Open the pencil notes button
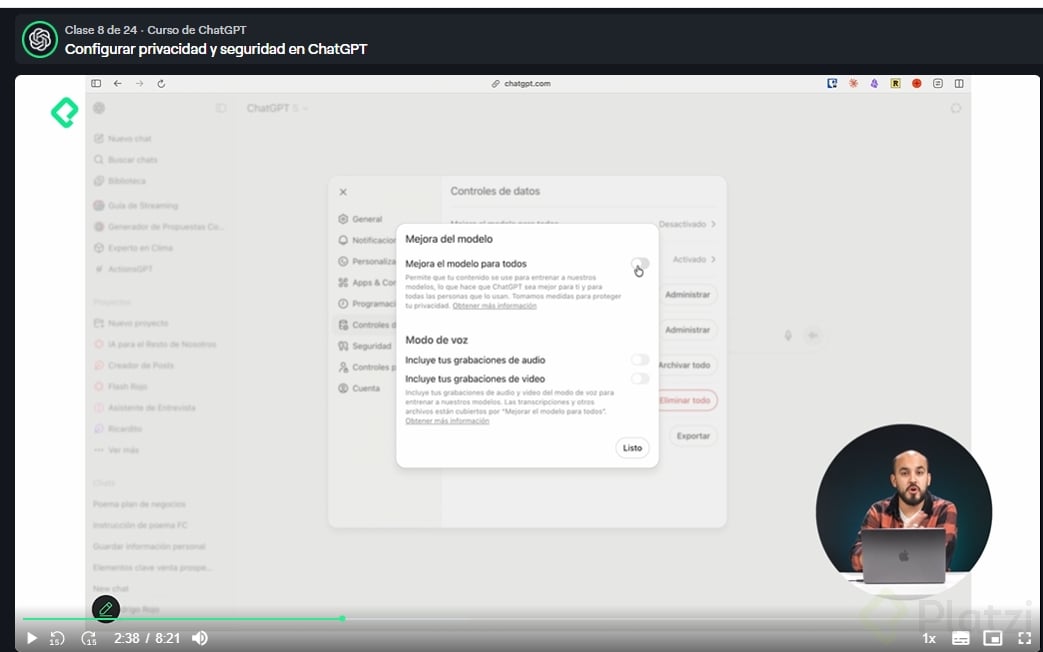The image size is (1043, 652). click(106, 609)
